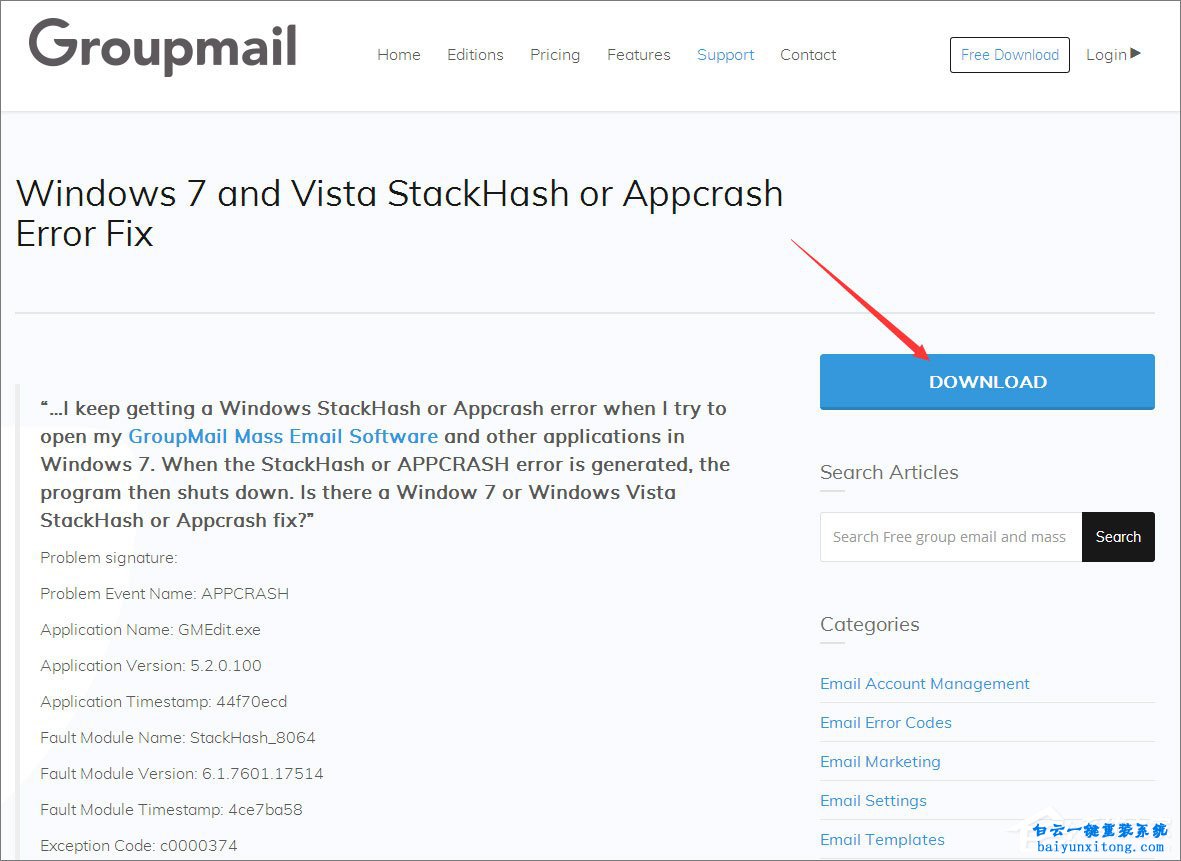The height and width of the screenshot is (861, 1181).
Task: Go to the Editions page
Action: pyautogui.click(x=475, y=55)
